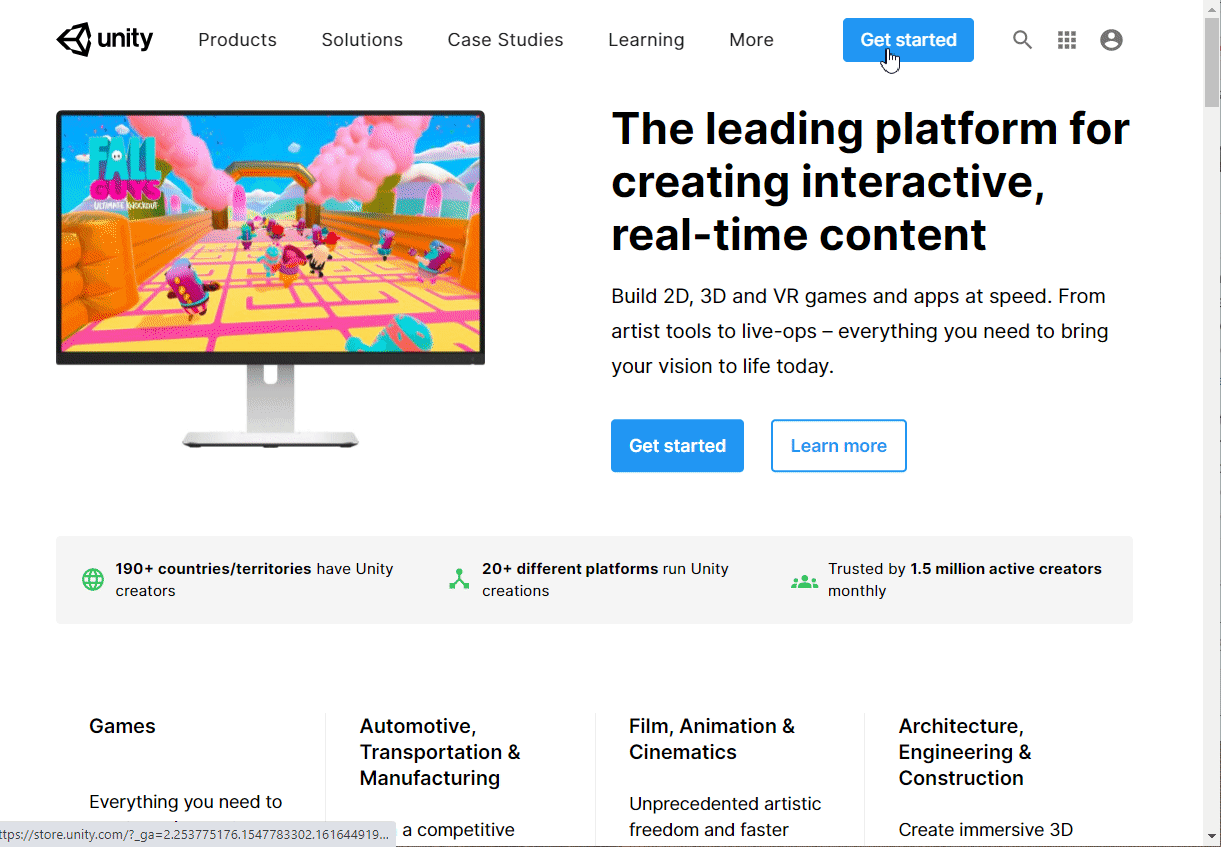
Task: Click the vertical scrollbar thumb
Action: tap(1212, 62)
